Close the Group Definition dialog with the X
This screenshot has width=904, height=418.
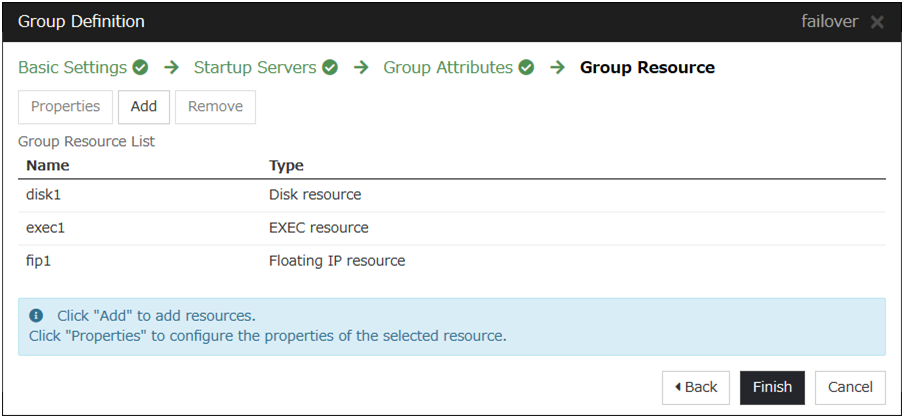point(877,22)
